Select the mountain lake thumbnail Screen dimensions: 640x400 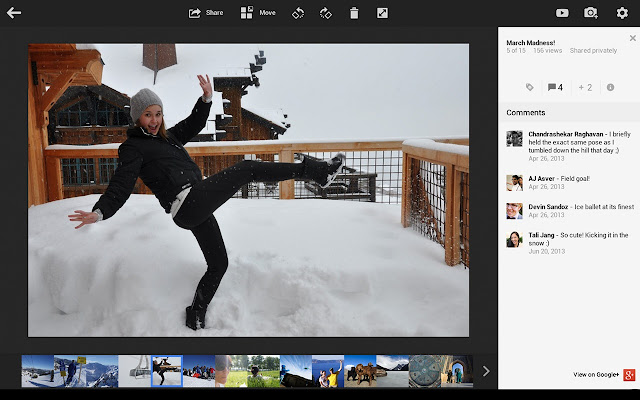point(393,371)
